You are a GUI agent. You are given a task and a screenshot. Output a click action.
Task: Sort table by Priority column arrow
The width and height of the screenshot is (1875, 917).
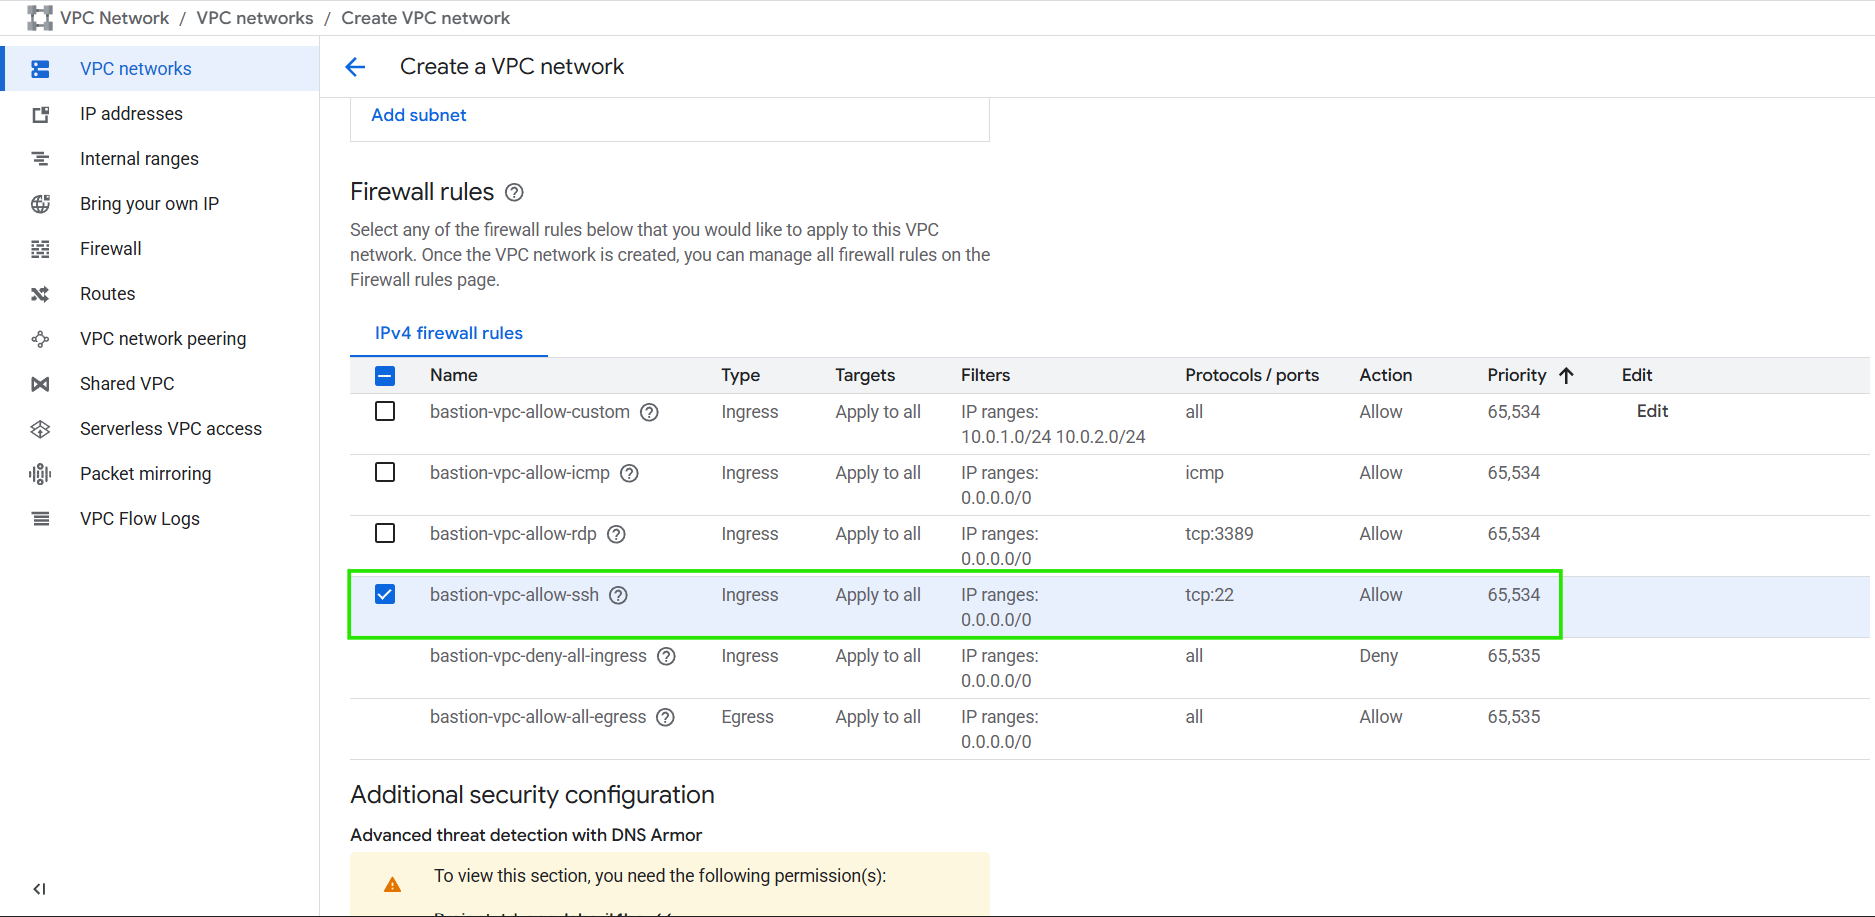click(1566, 375)
